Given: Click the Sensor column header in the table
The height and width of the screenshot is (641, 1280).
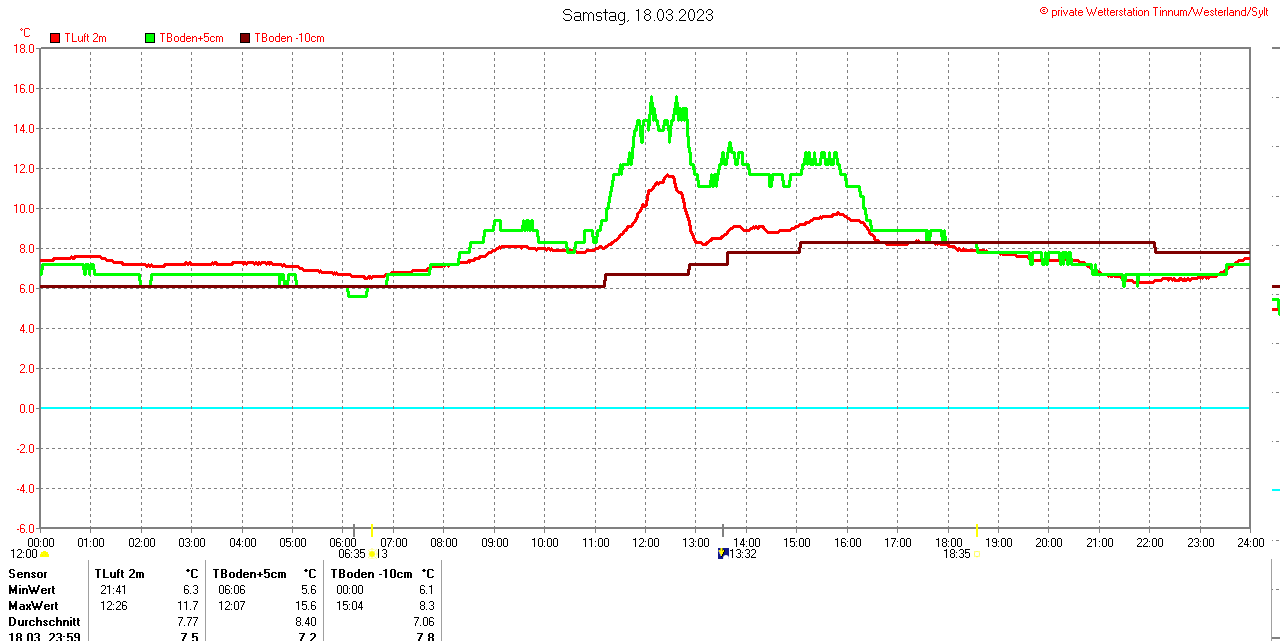Looking at the screenshot, I should (28, 574).
